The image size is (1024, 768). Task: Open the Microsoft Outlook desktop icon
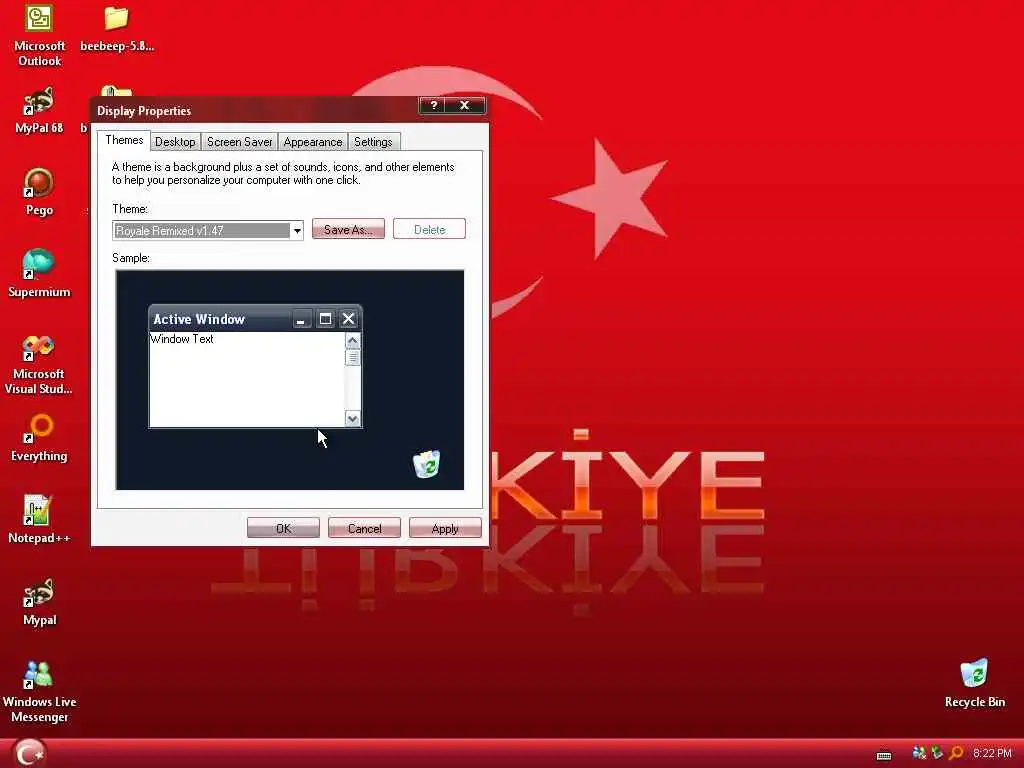[x=39, y=35]
